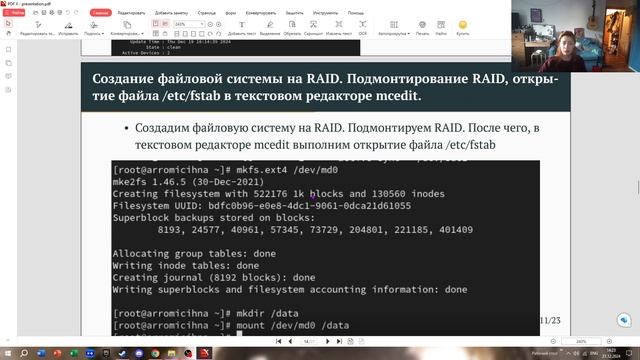Jump to the last page
This screenshot has width=640, height=360.
pyautogui.click(x=339, y=341)
